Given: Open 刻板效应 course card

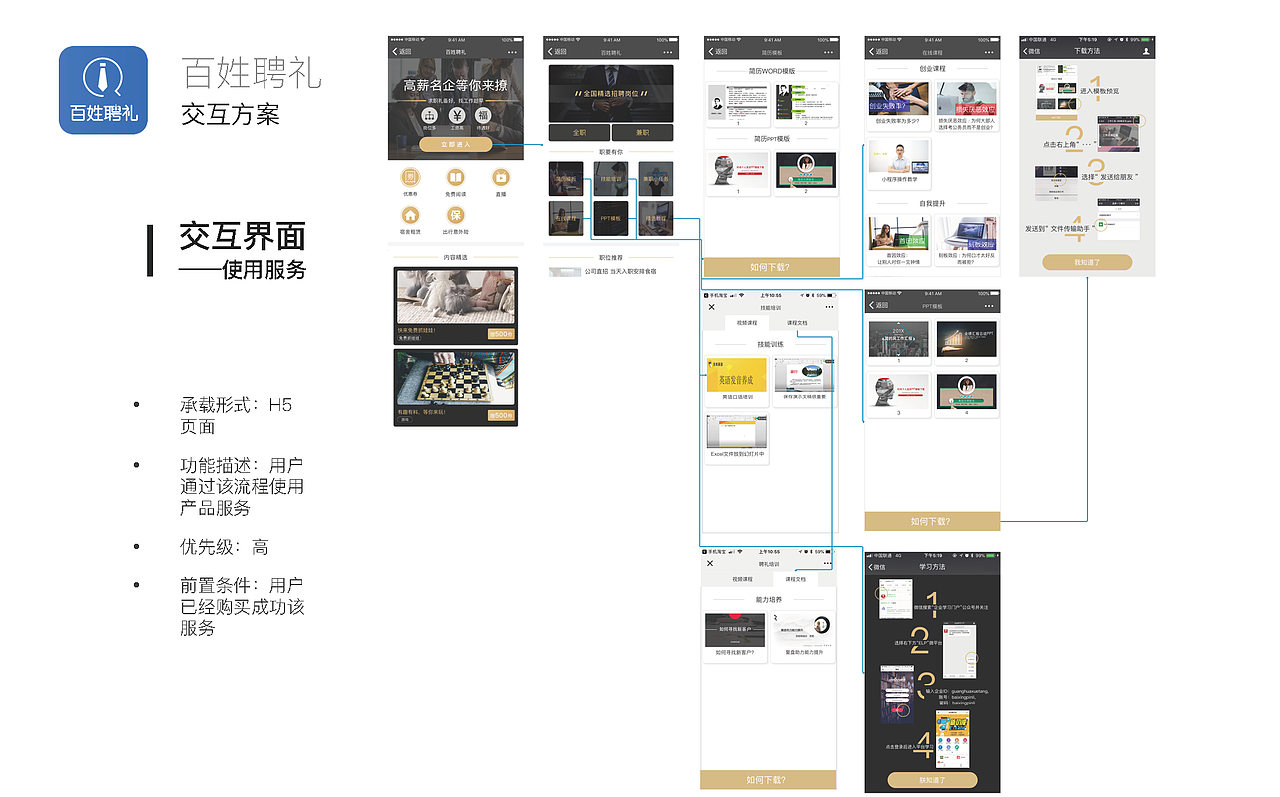Looking at the screenshot, I should click(967, 241).
